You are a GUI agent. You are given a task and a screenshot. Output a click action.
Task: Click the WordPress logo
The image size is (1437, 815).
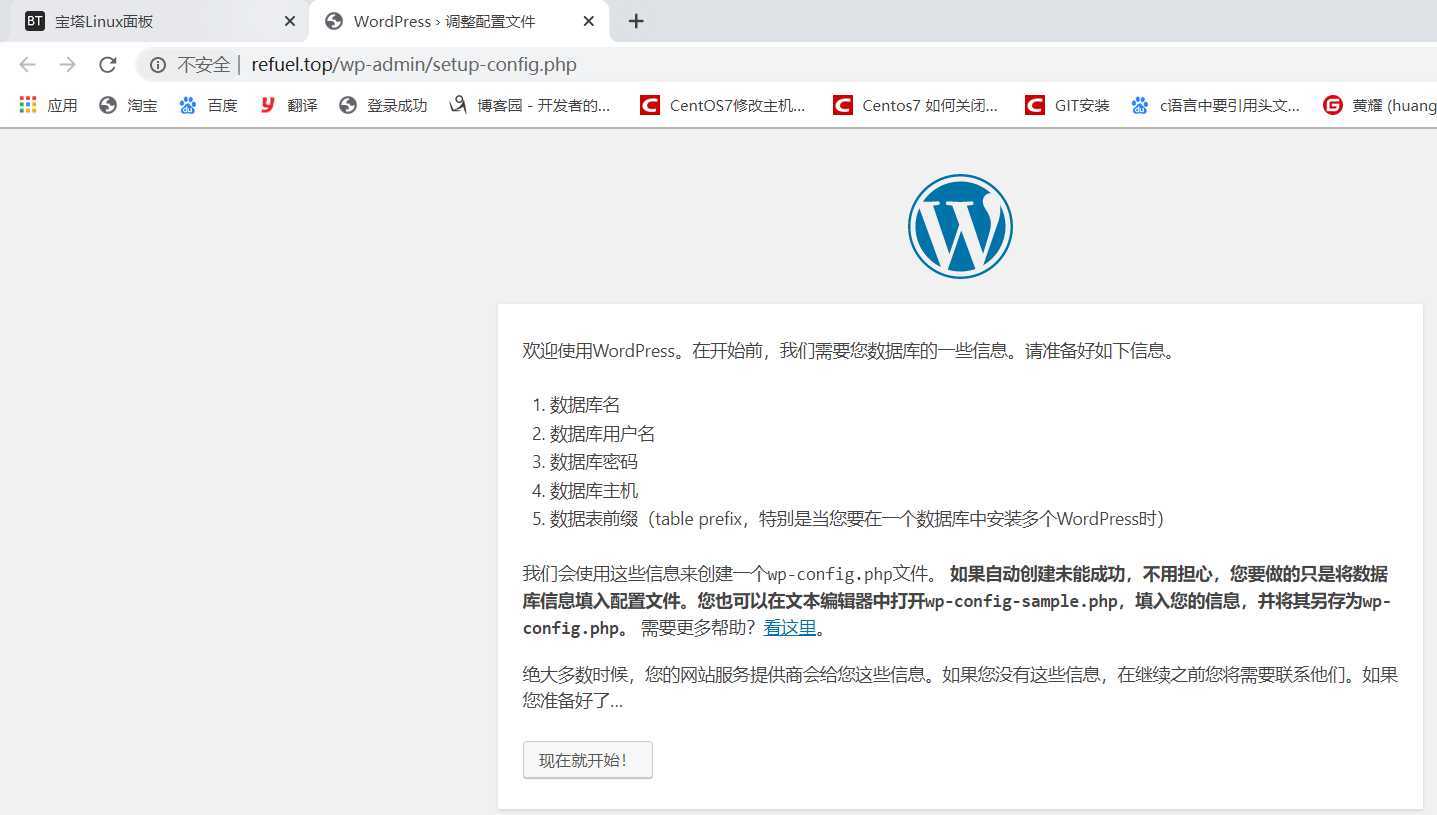pyautogui.click(x=960, y=226)
